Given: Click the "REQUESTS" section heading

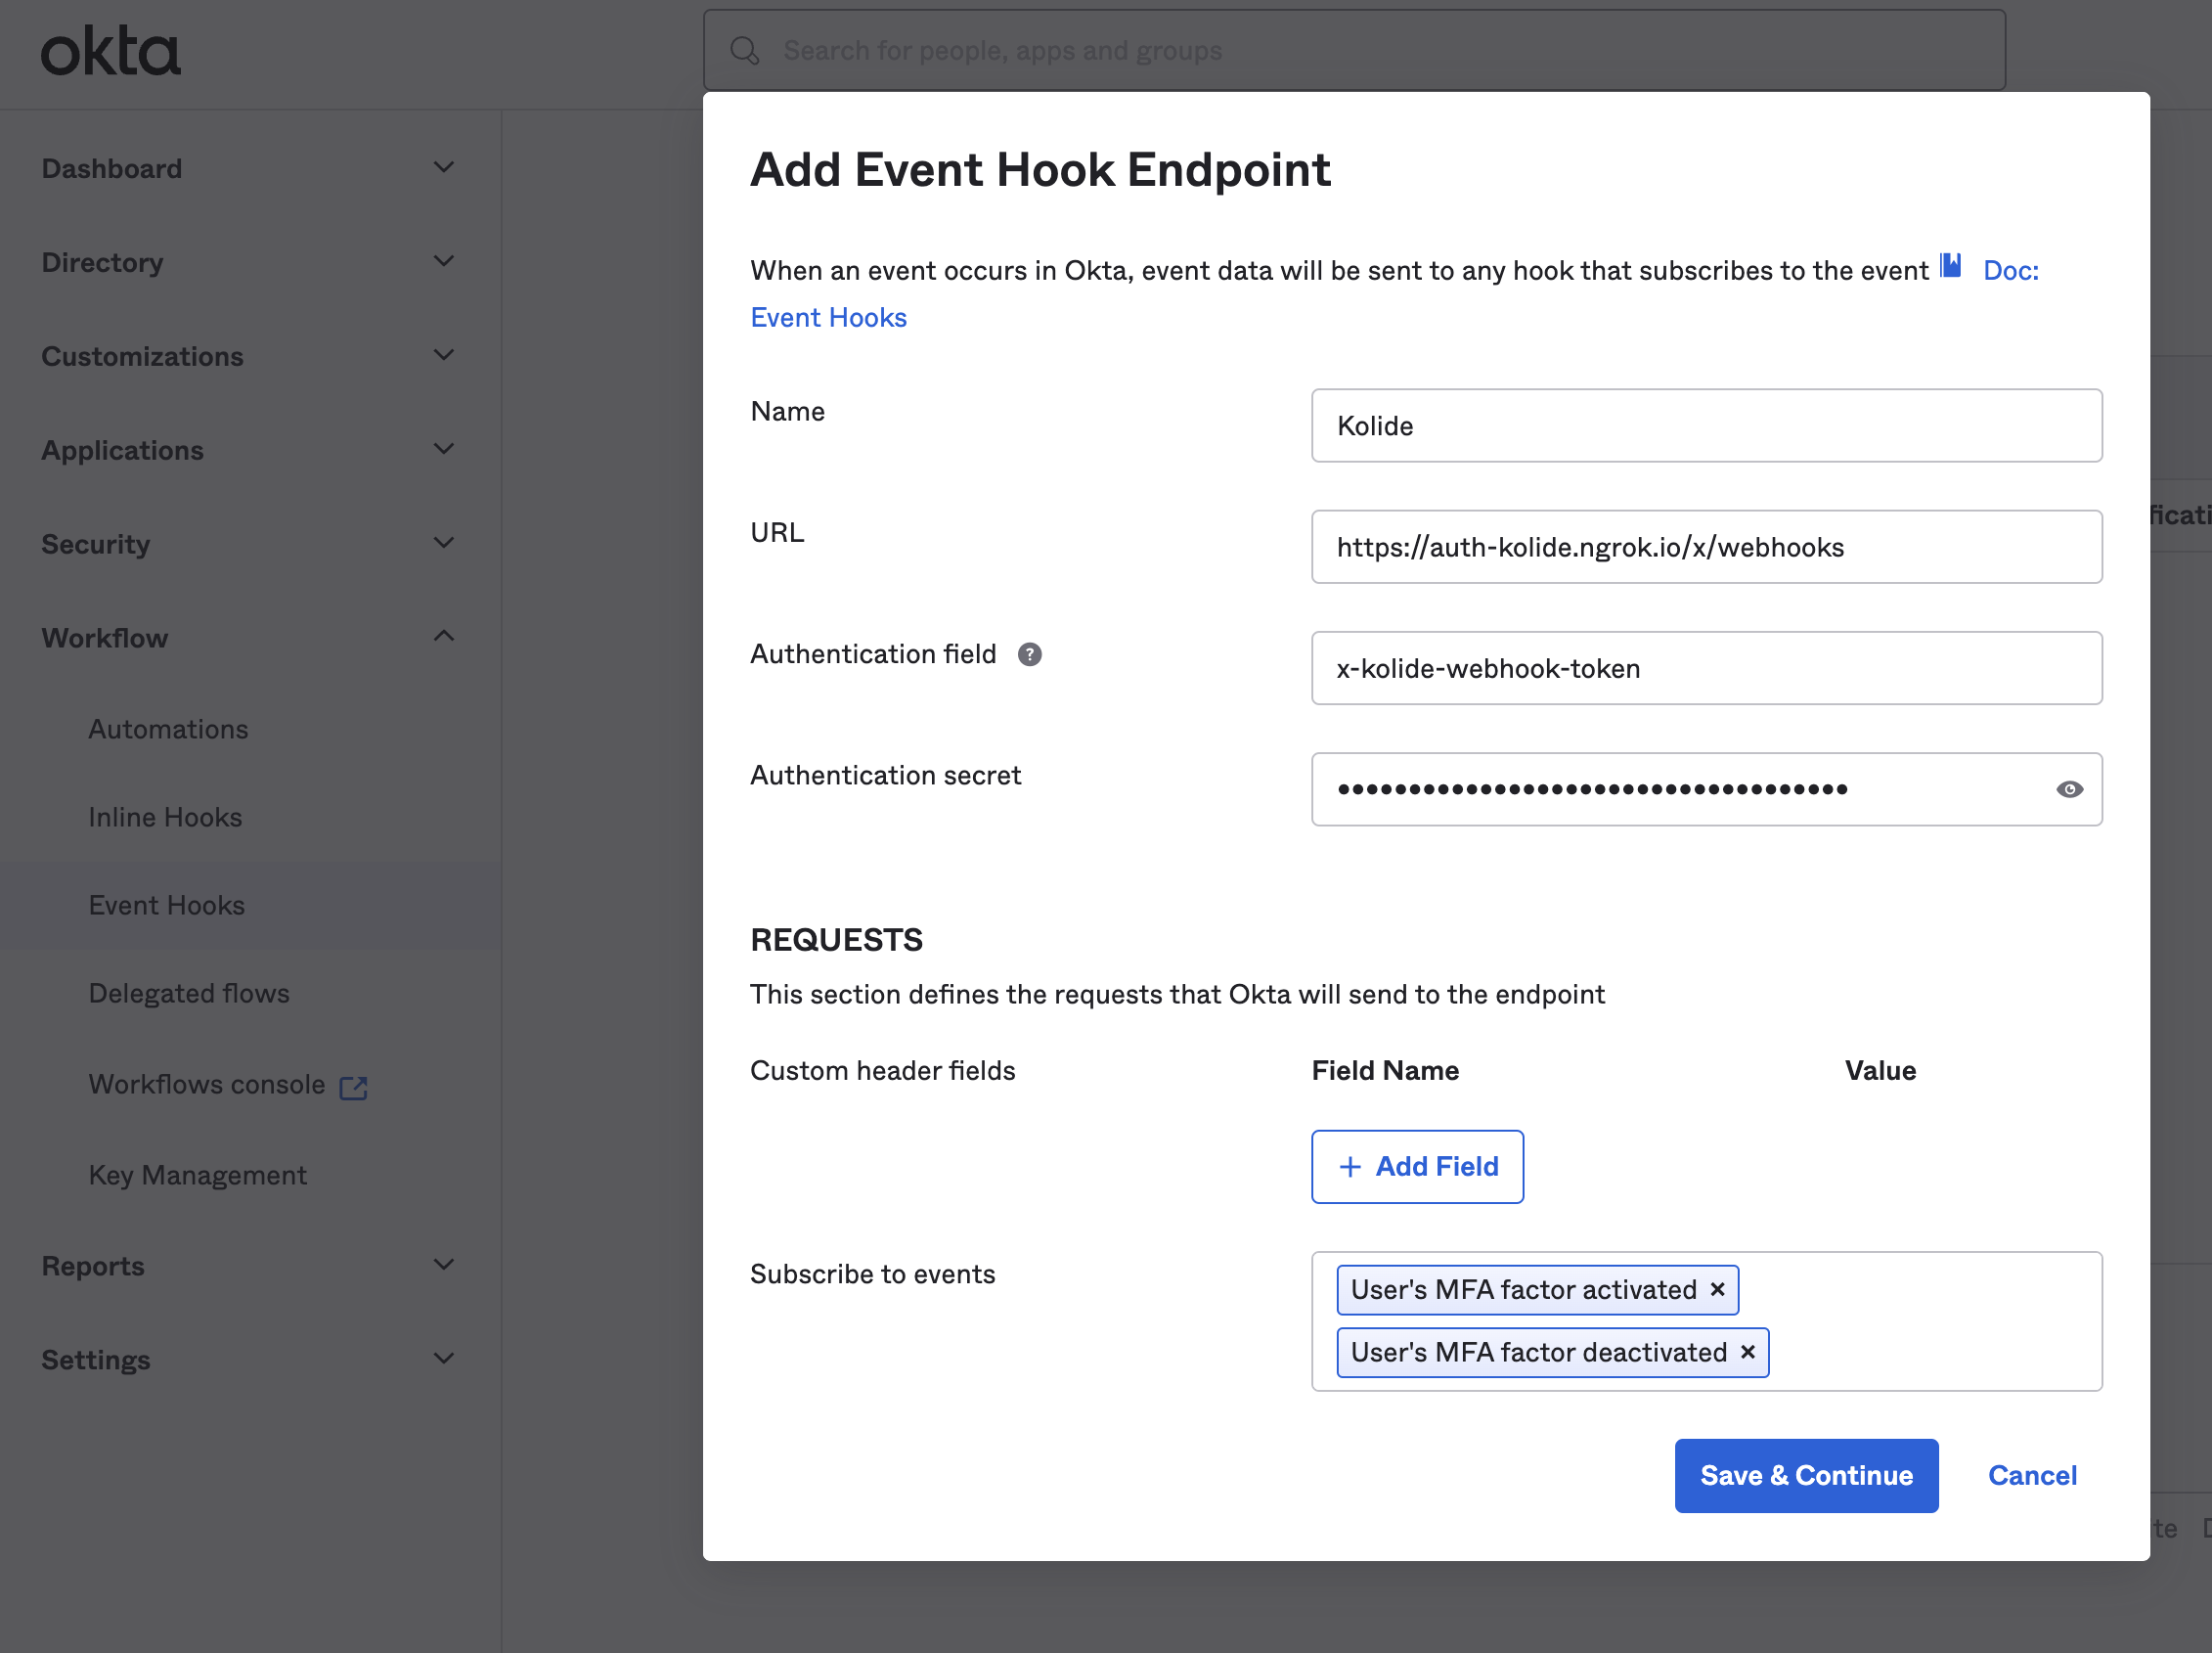Looking at the screenshot, I should (x=836, y=940).
